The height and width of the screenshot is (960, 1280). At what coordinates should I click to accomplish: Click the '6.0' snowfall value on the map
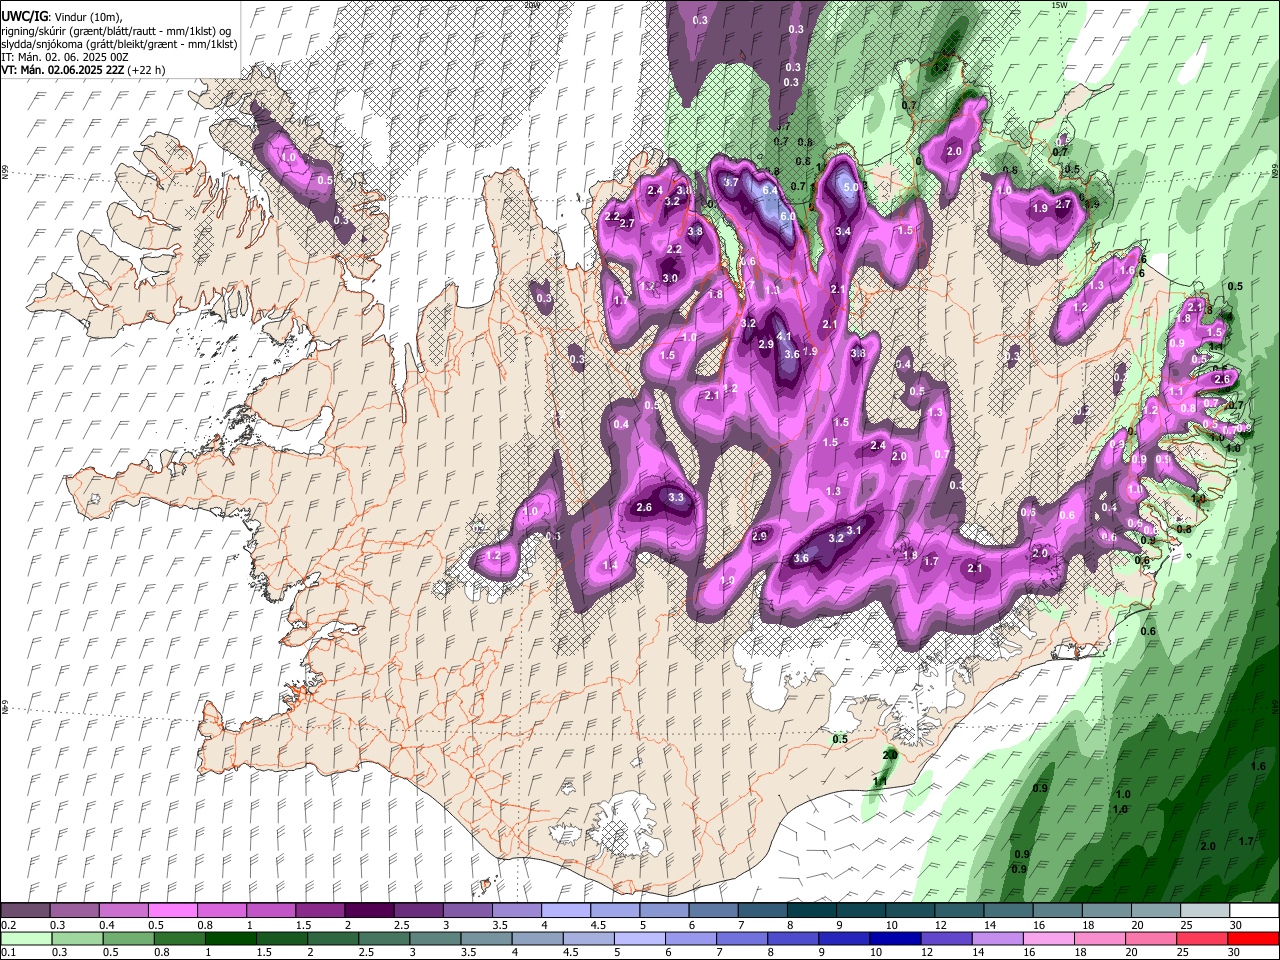(x=787, y=216)
